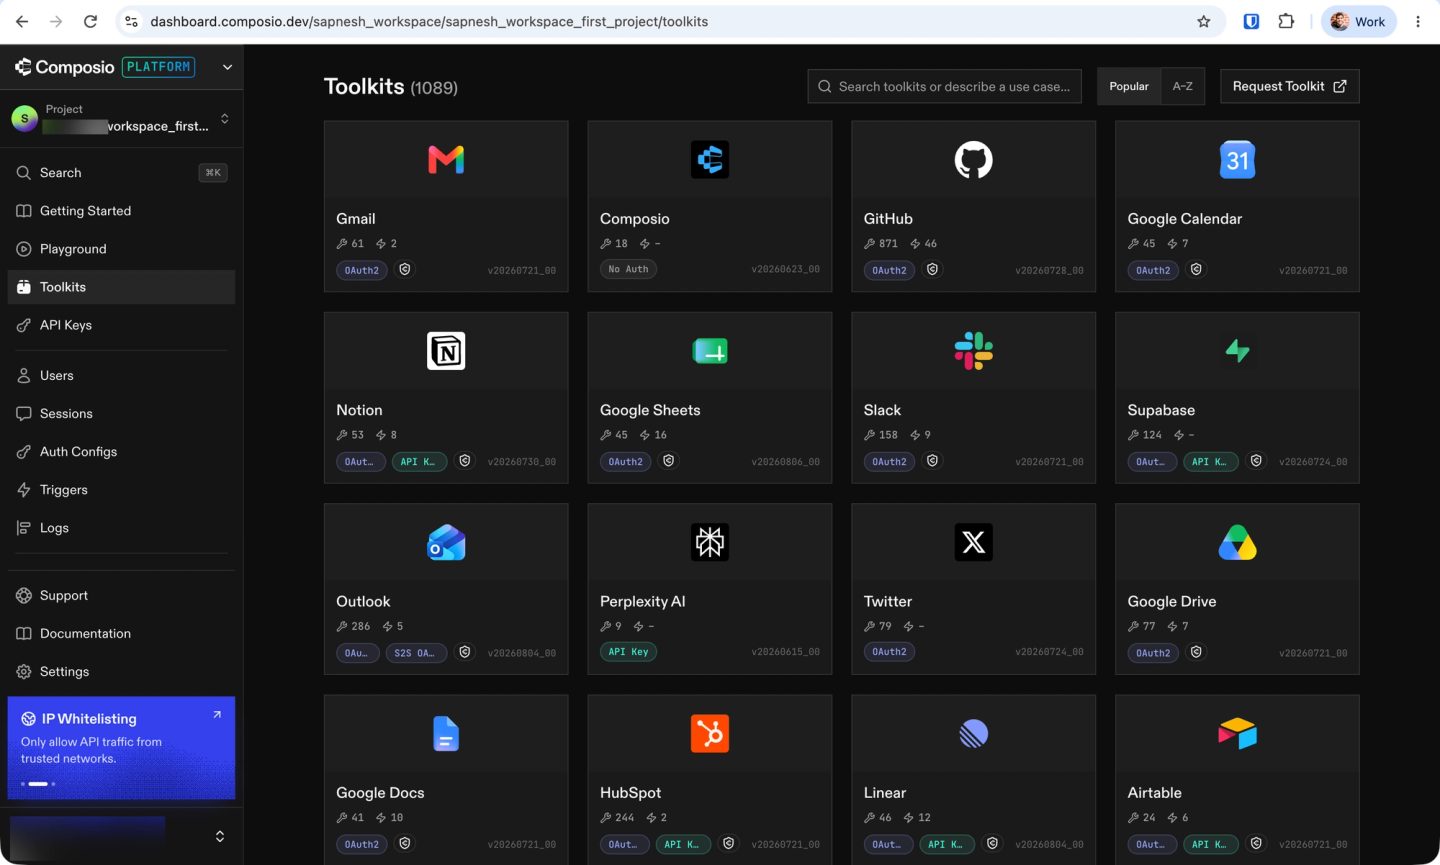The width and height of the screenshot is (1440, 865).
Task: View Logs in sidebar
Action: tap(121, 528)
